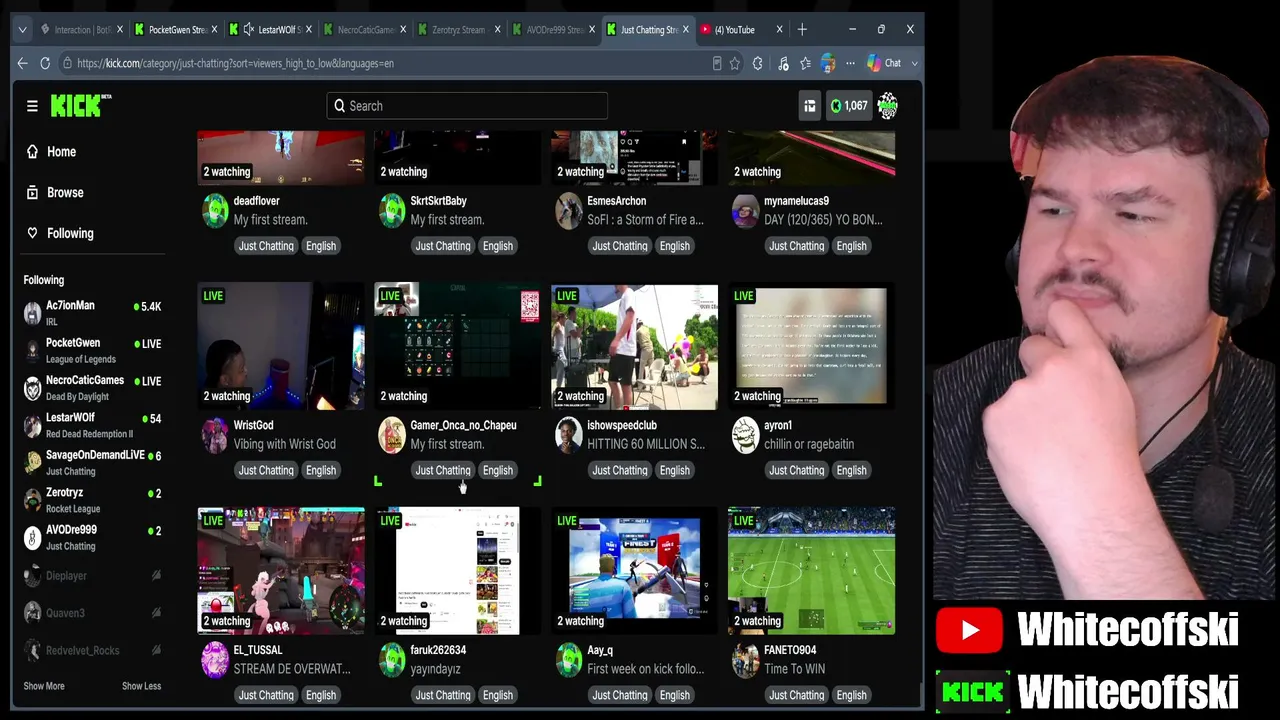Open SavageOnDemandLiVE avatar in Following list
This screenshot has height=720, width=1280.
(33, 462)
